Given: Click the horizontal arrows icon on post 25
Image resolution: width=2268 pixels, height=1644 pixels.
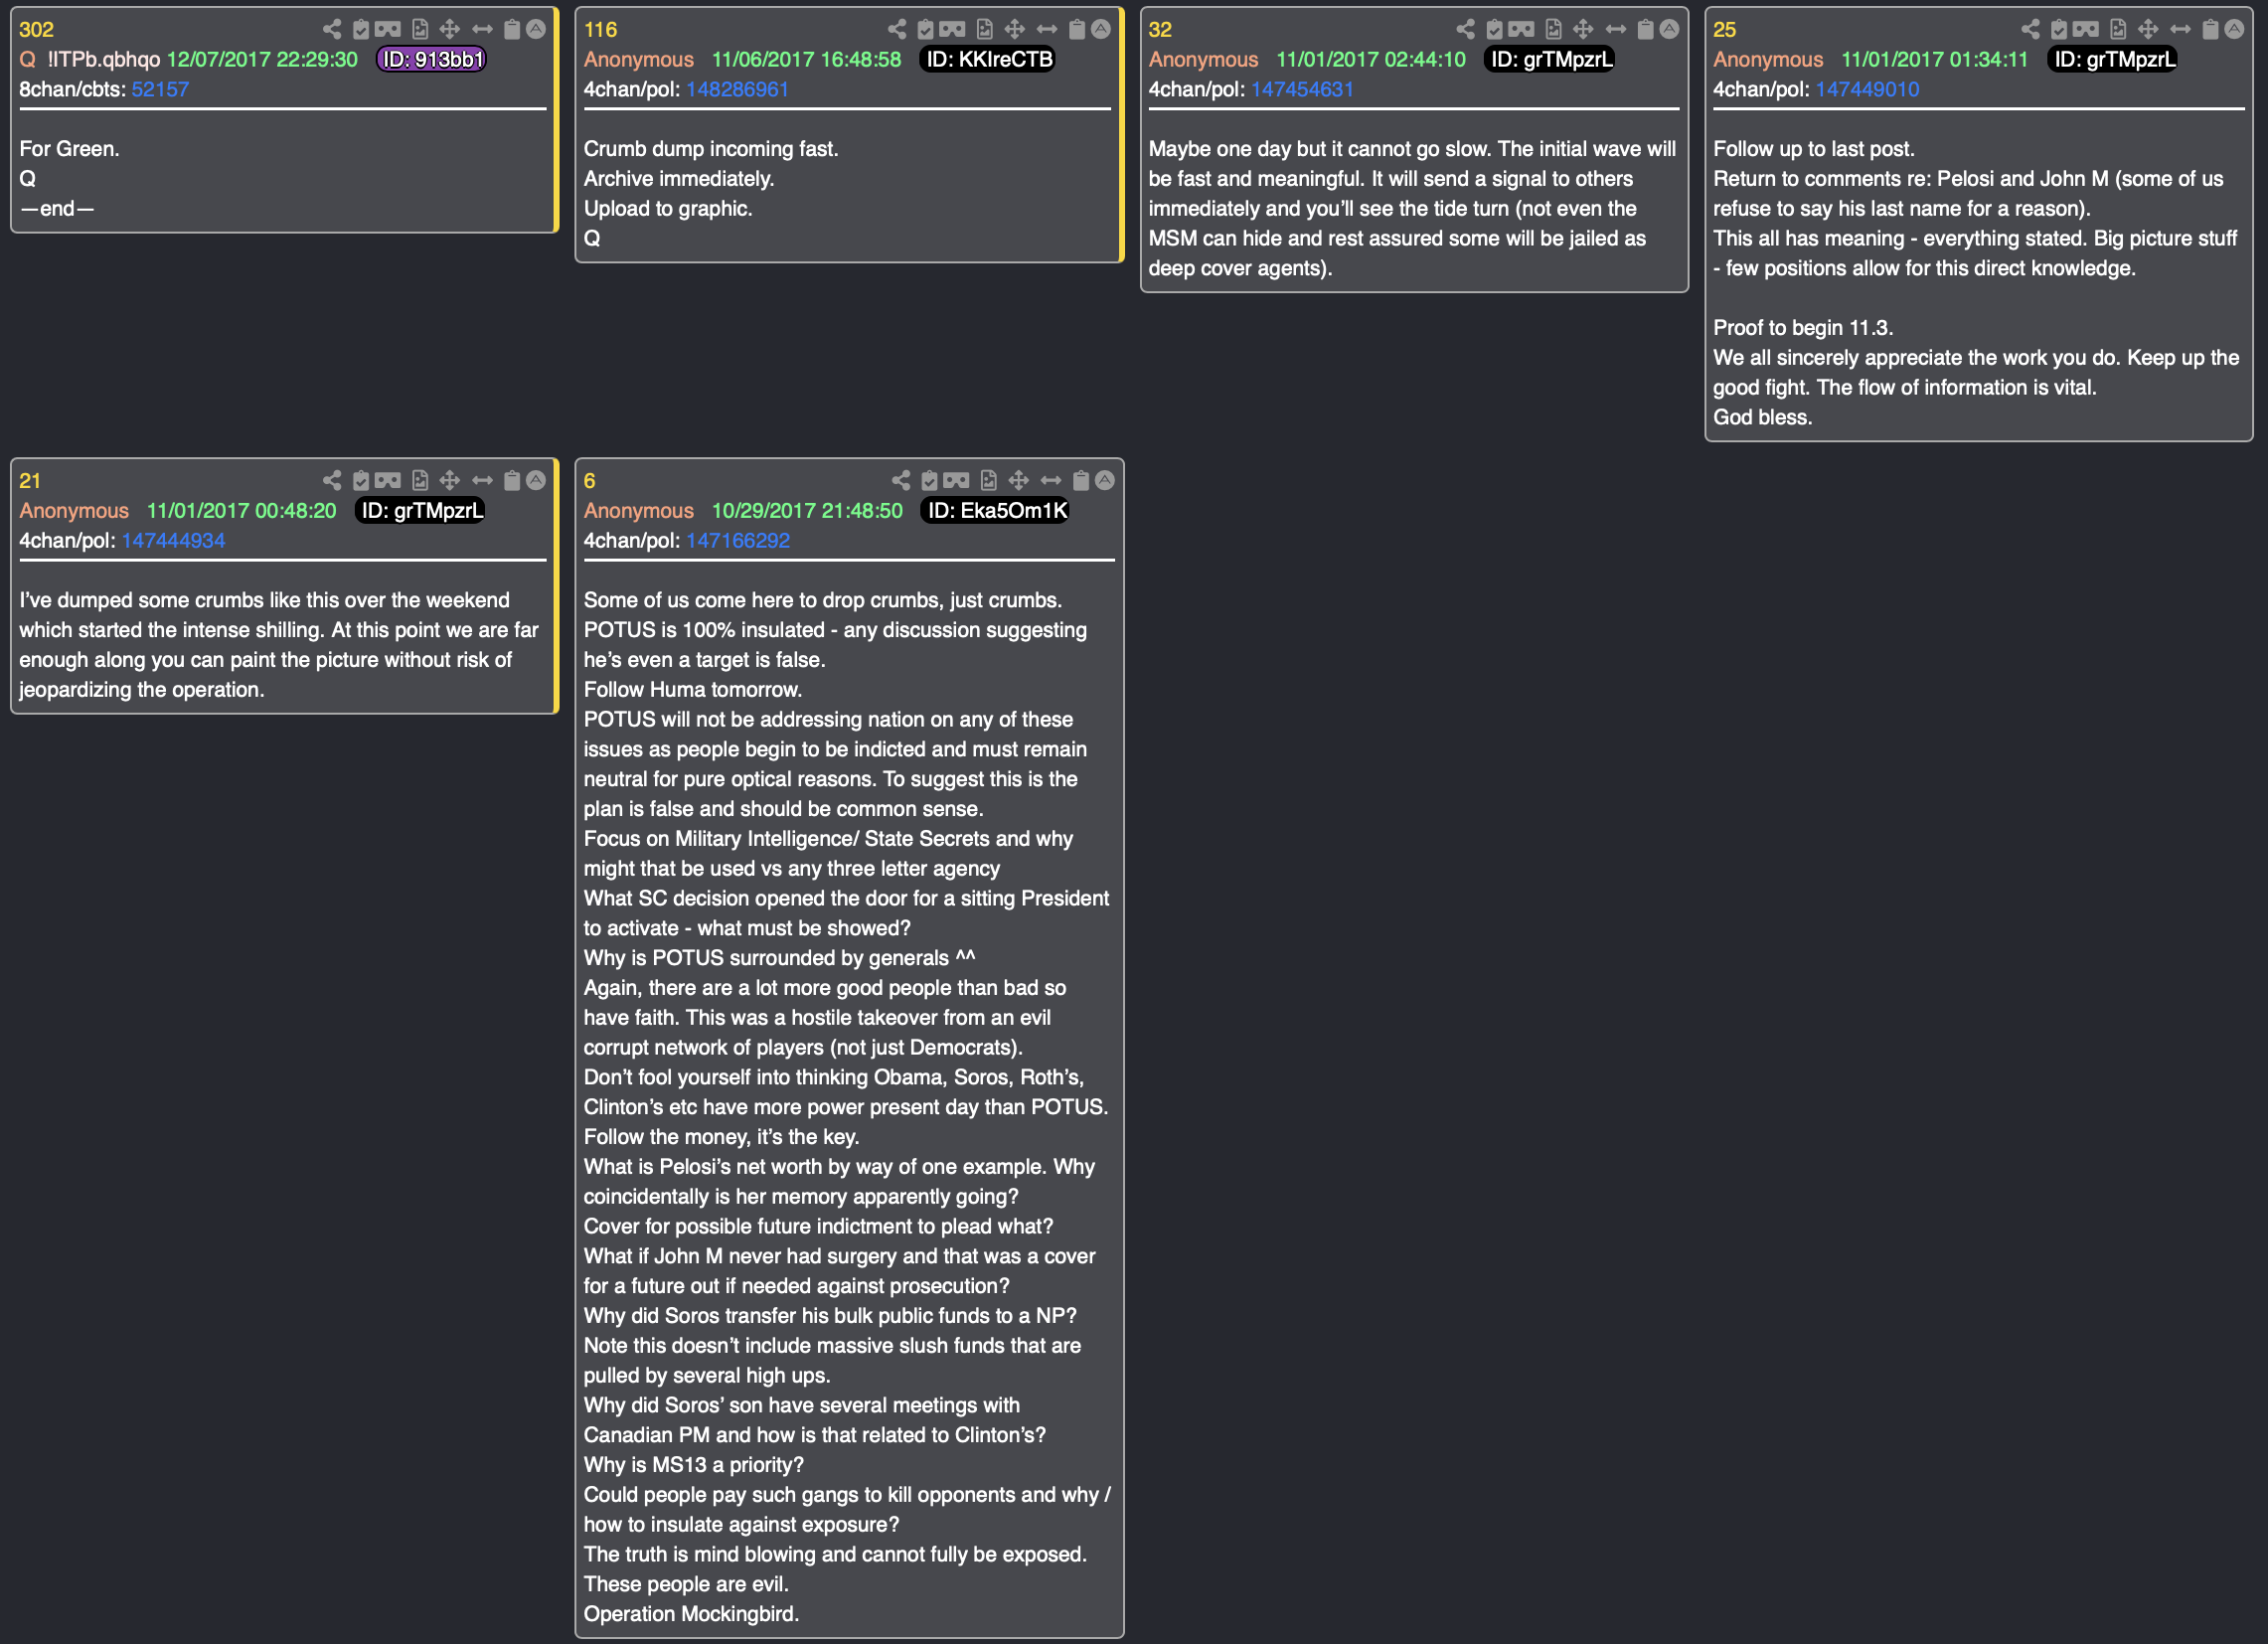Looking at the screenshot, I should pyautogui.click(x=2180, y=29).
